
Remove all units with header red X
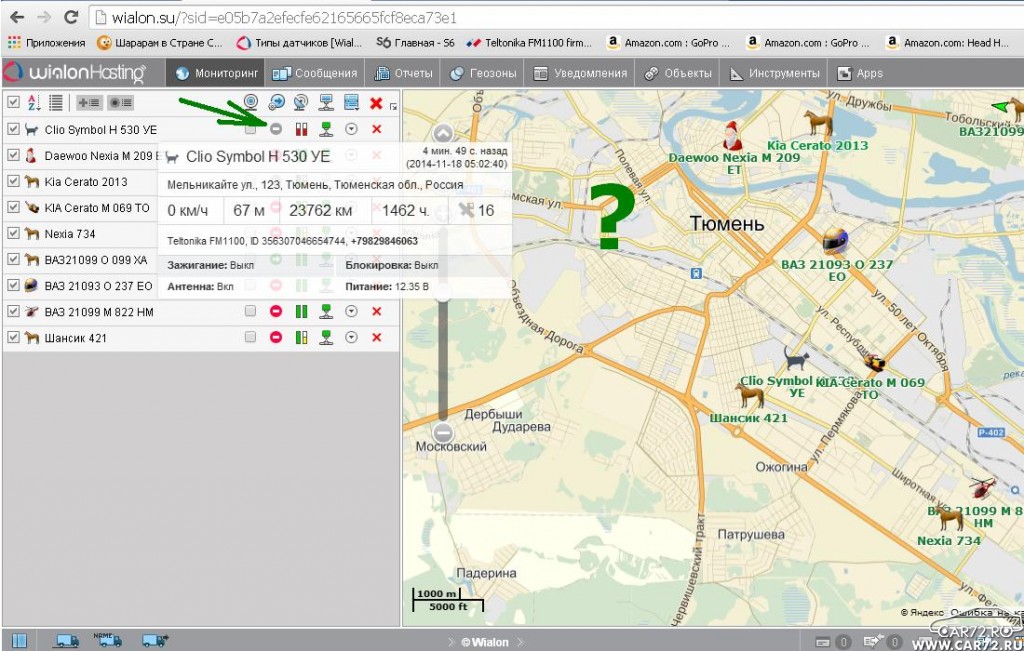click(x=376, y=103)
